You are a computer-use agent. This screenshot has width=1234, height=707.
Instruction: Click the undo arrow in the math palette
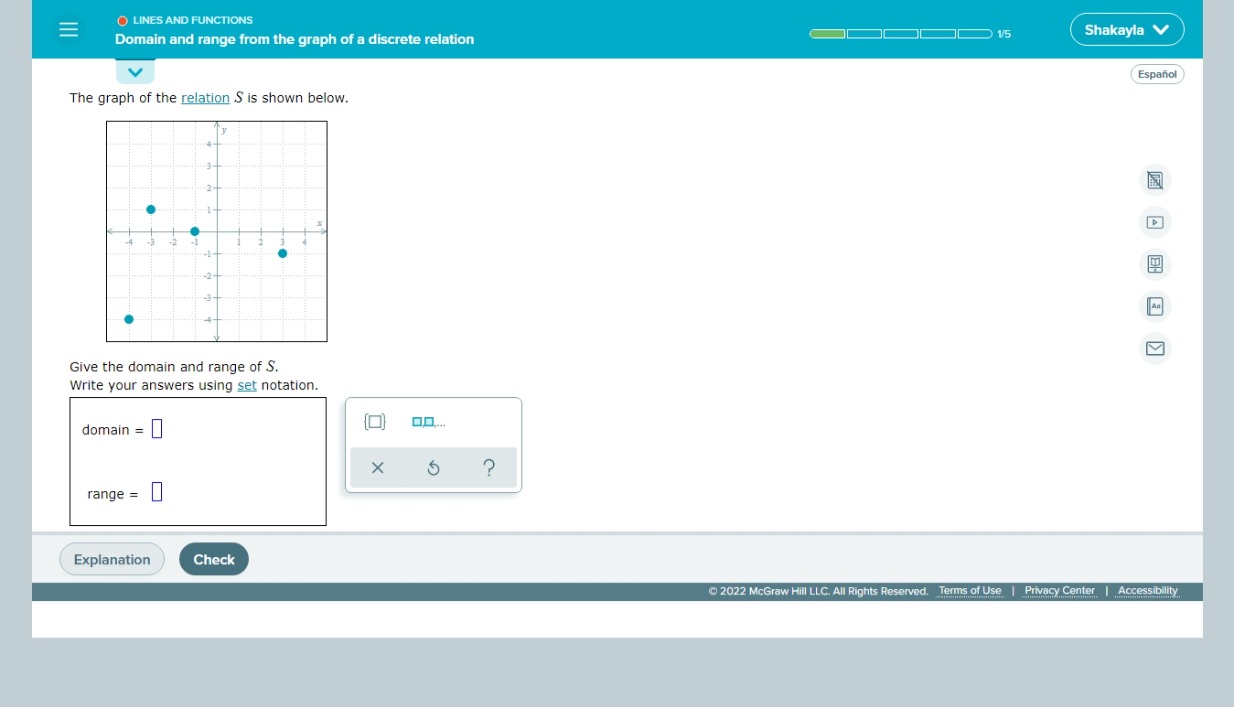(x=434, y=467)
